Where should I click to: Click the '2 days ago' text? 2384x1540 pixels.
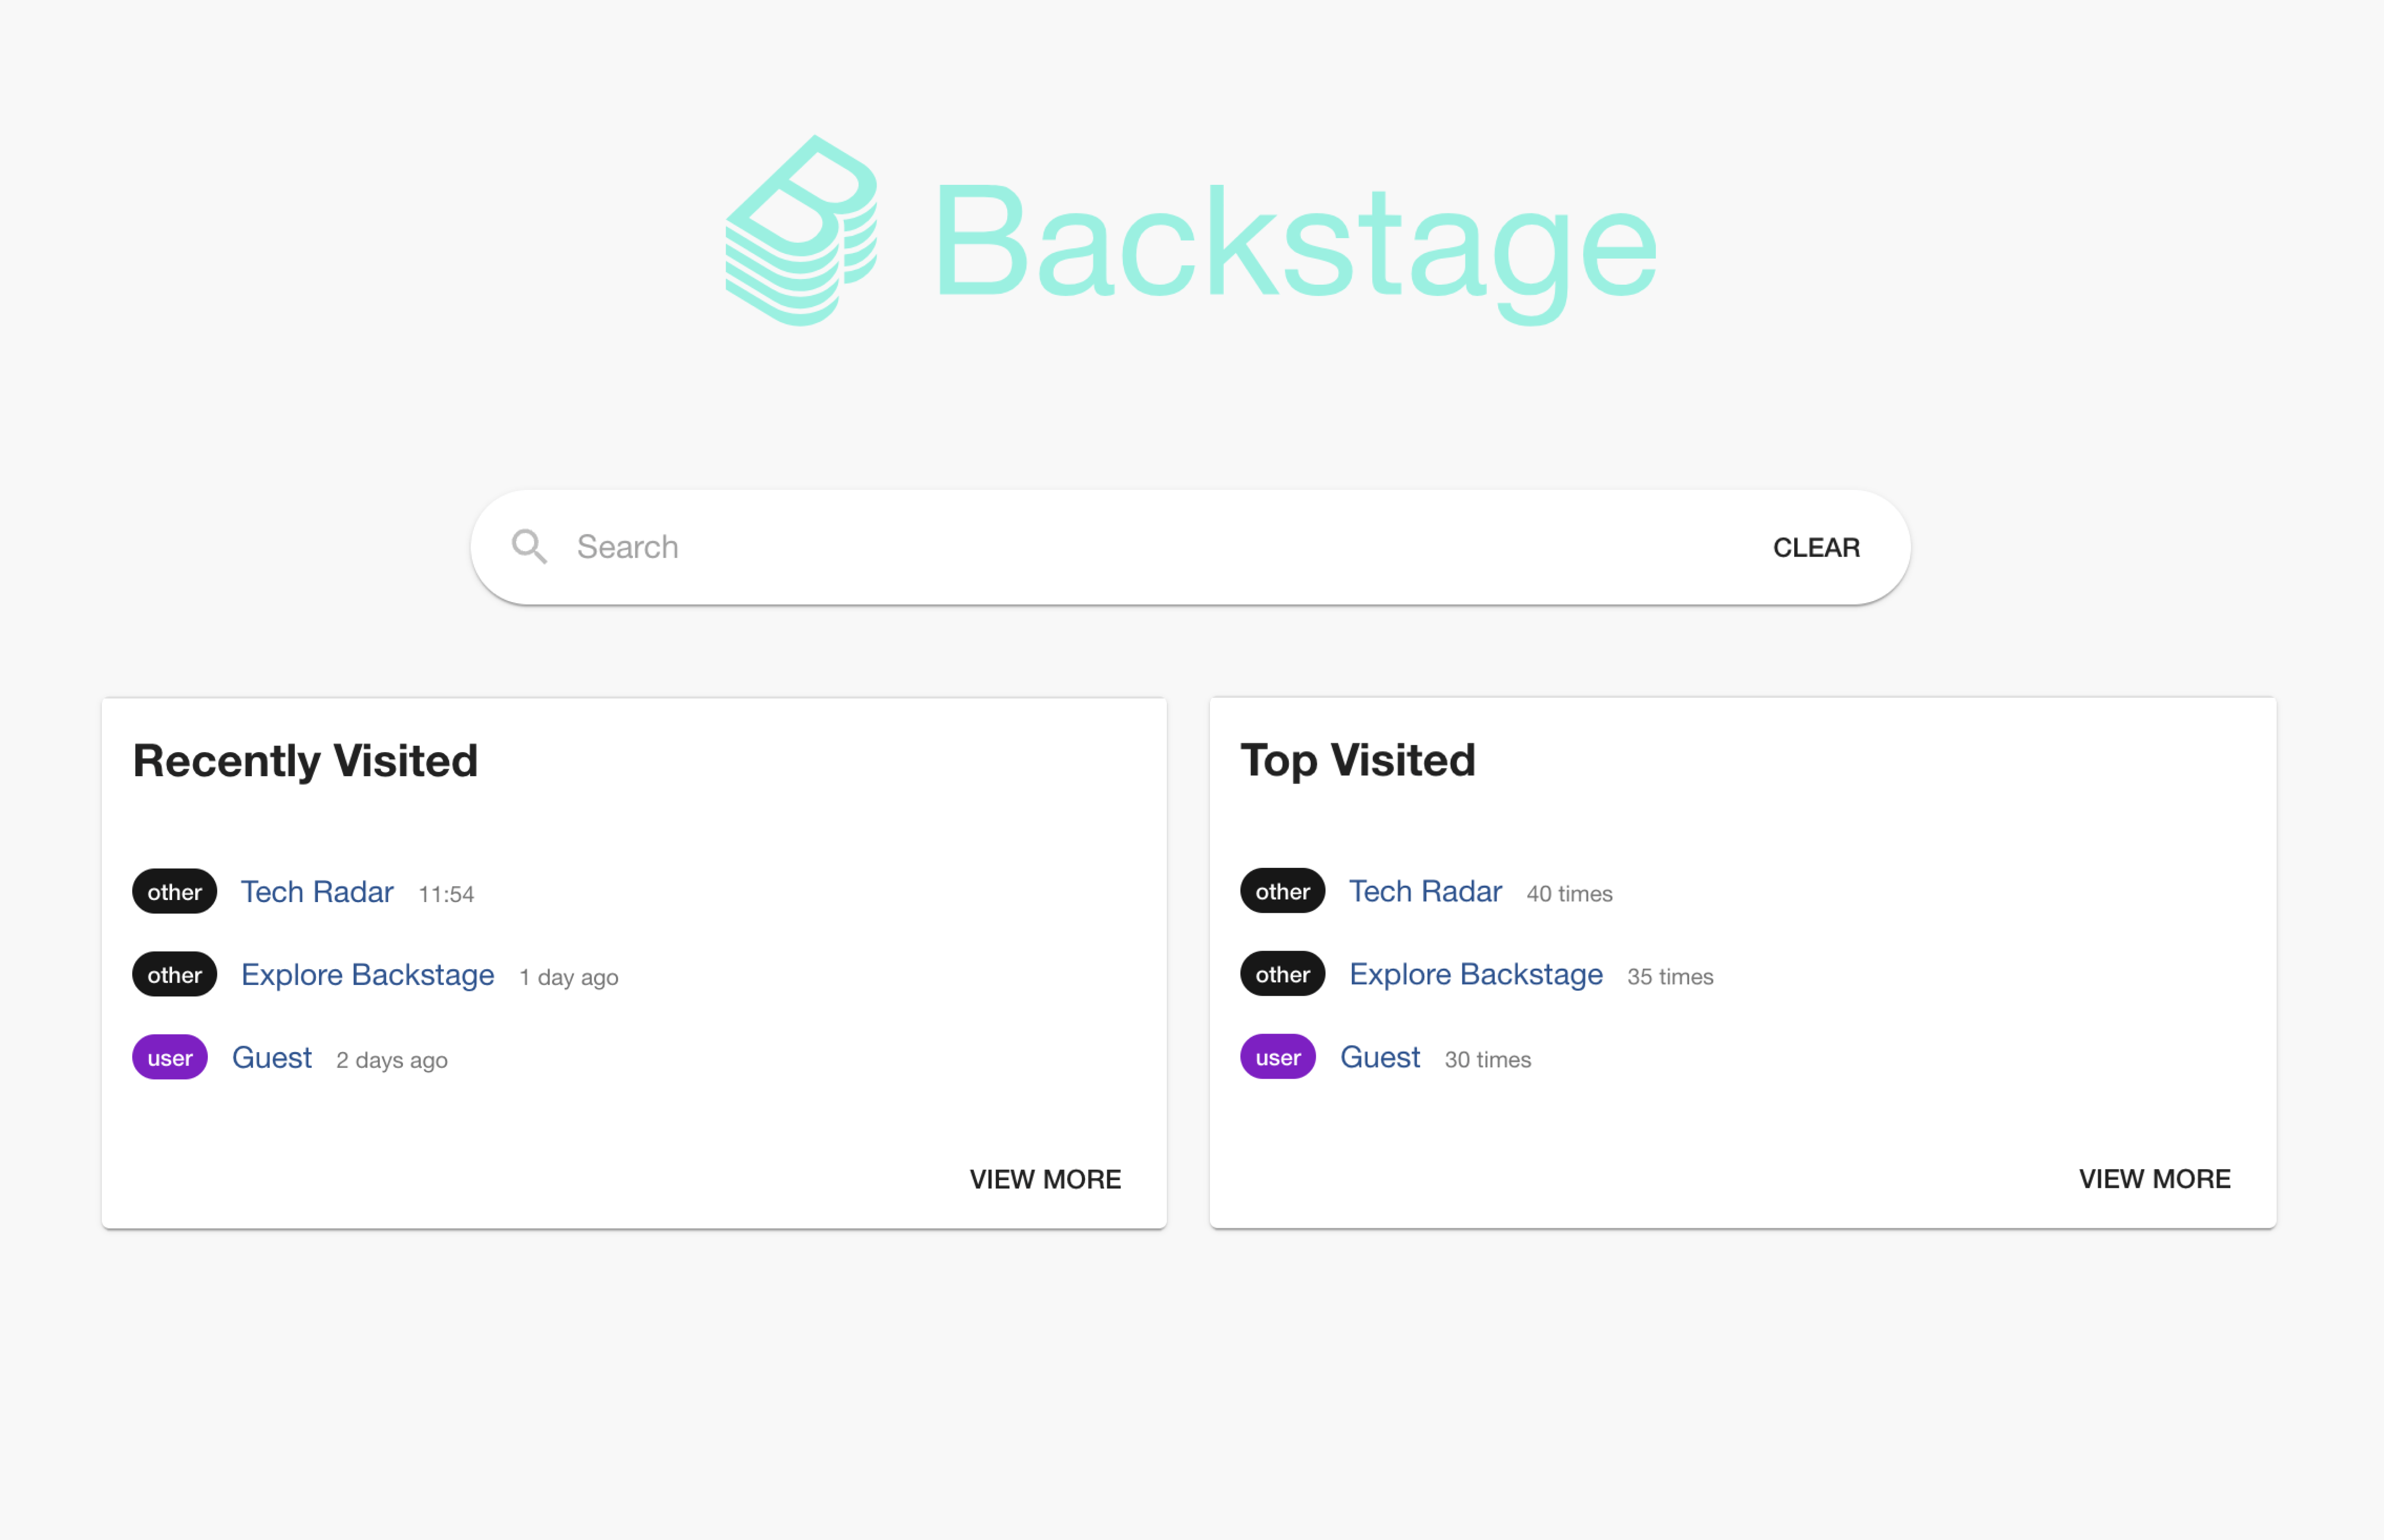pyautogui.click(x=392, y=1060)
